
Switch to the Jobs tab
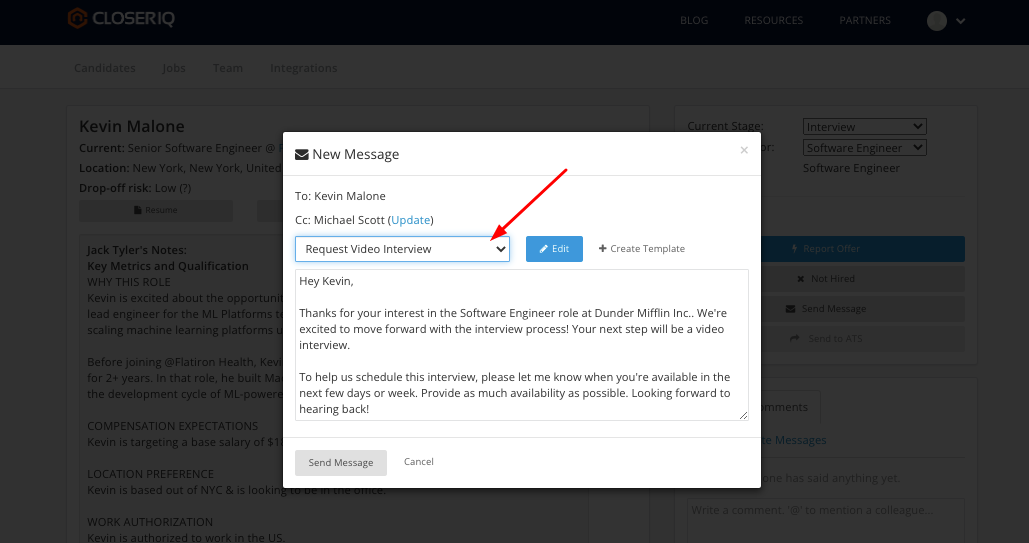click(x=174, y=68)
